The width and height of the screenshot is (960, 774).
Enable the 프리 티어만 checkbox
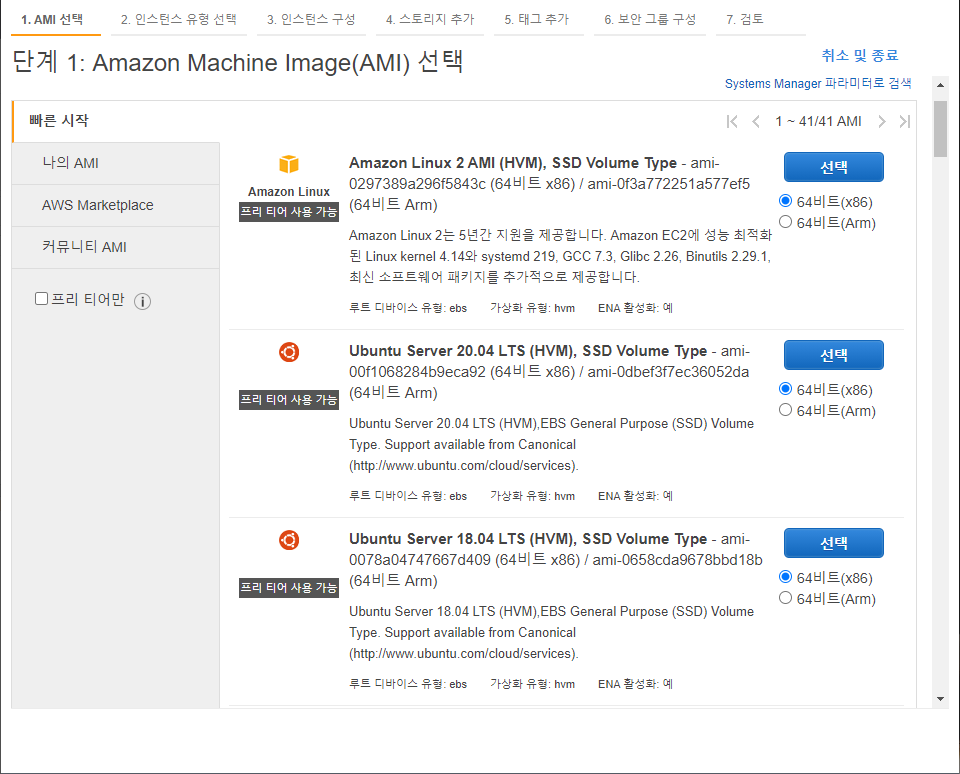(42, 299)
